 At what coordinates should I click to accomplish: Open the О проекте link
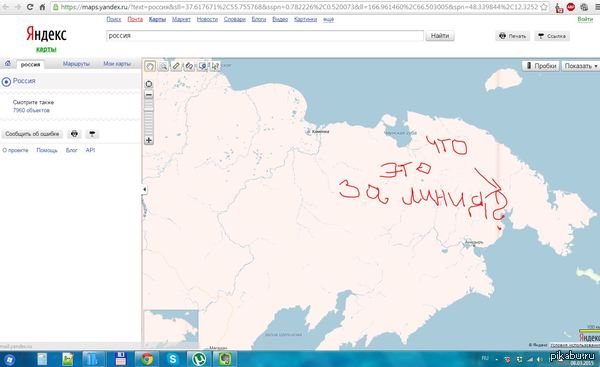click(x=15, y=150)
